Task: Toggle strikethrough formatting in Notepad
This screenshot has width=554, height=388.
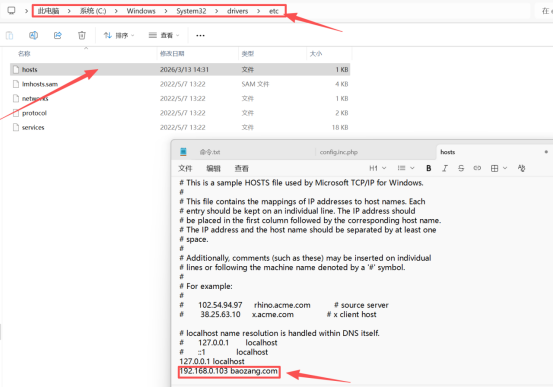Action: (461, 168)
